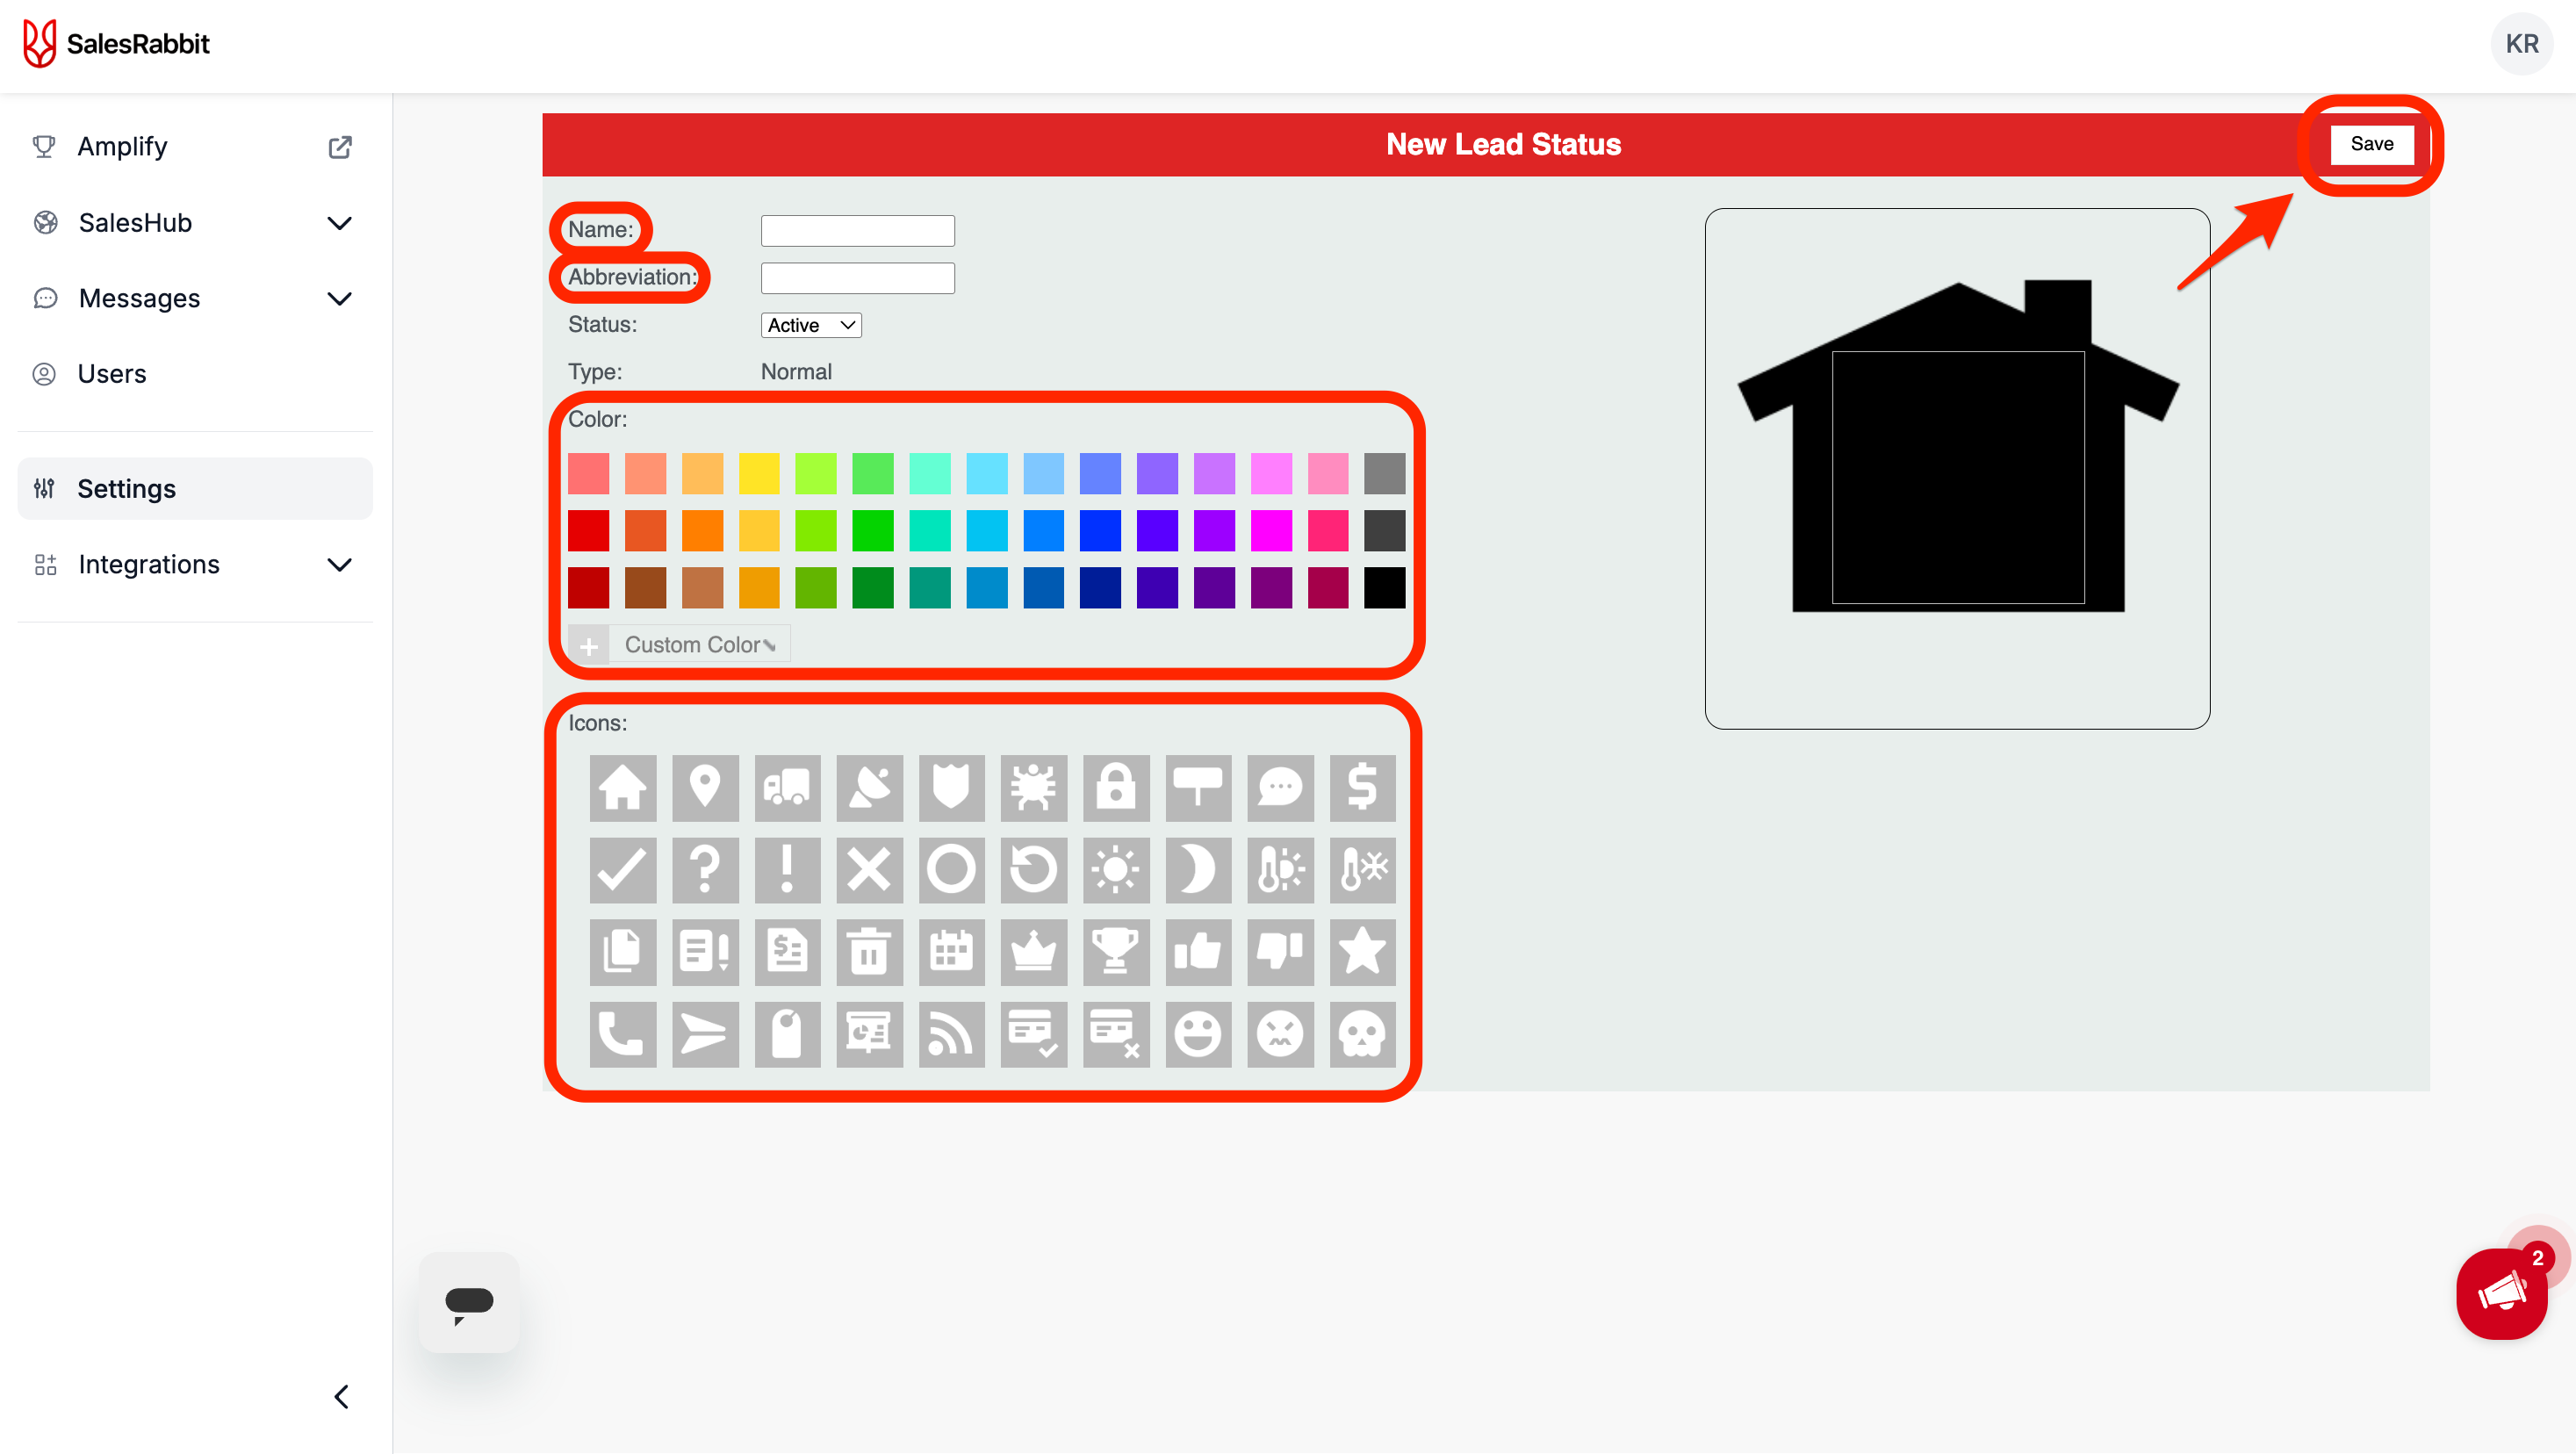Pick the black color swatch
2576x1454 pixels.
1384,588
